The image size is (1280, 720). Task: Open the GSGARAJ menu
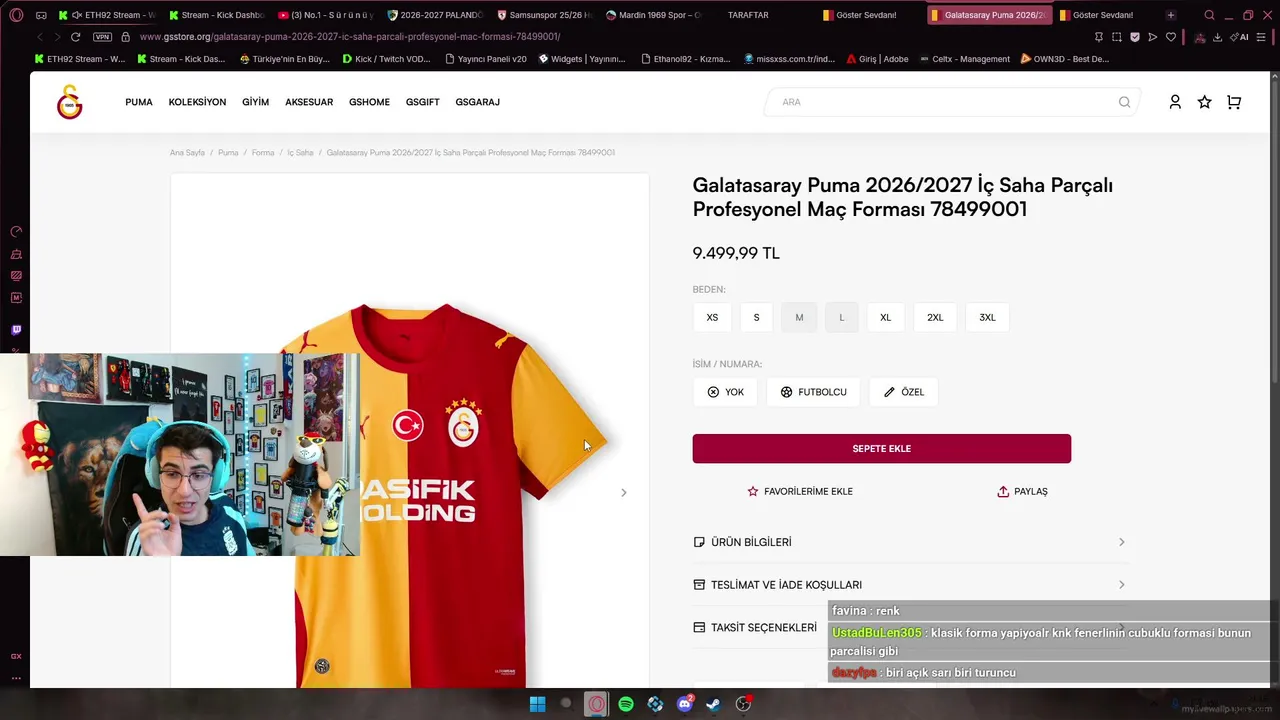(478, 102)
